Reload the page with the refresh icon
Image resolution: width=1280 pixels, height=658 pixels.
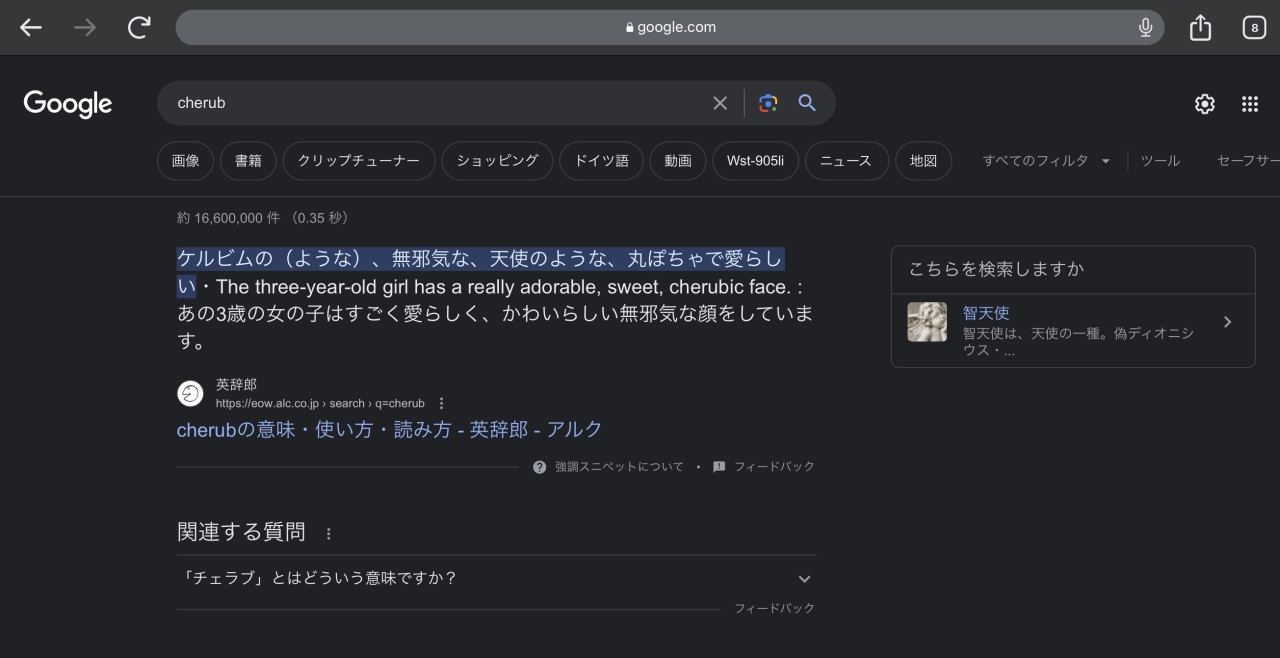(x=139, y=28)
